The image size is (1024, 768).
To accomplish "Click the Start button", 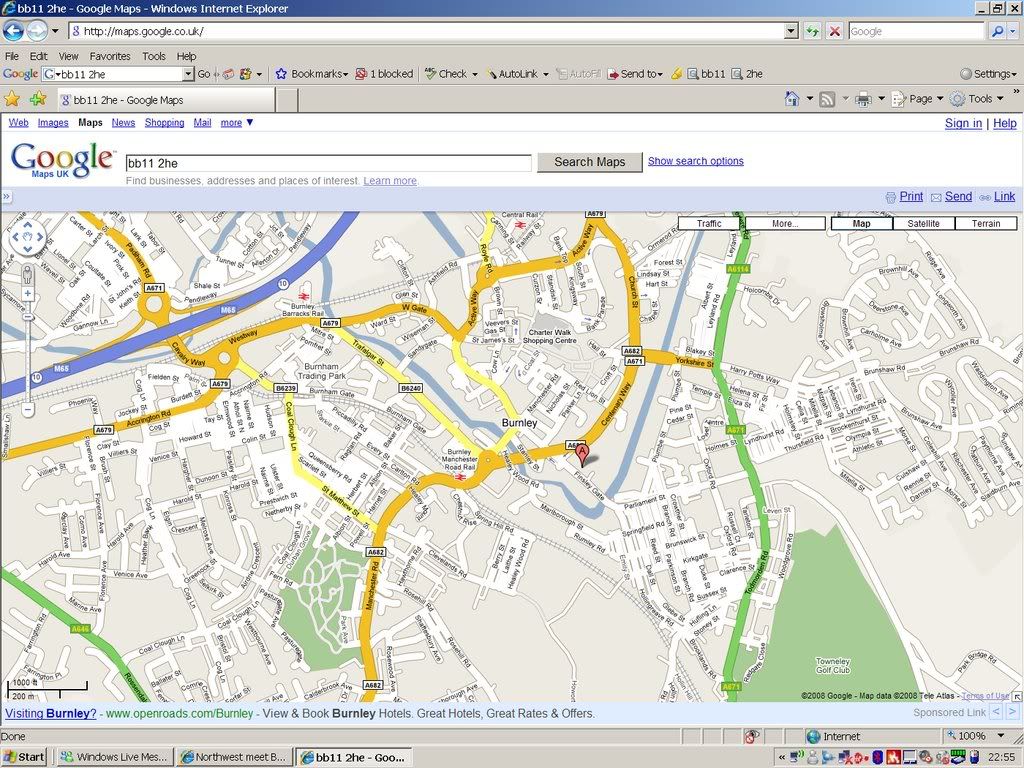I will click(x=24, y=757).
